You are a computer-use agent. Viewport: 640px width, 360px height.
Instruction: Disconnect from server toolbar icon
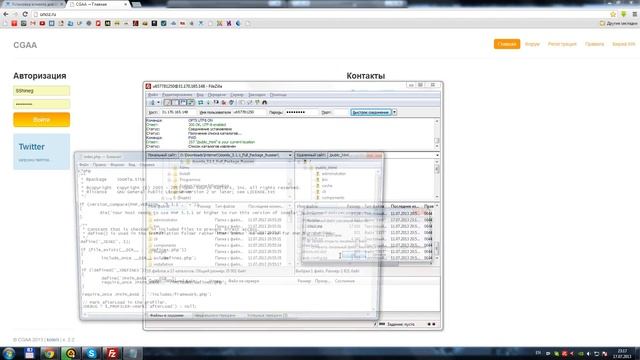click(223, 102)
